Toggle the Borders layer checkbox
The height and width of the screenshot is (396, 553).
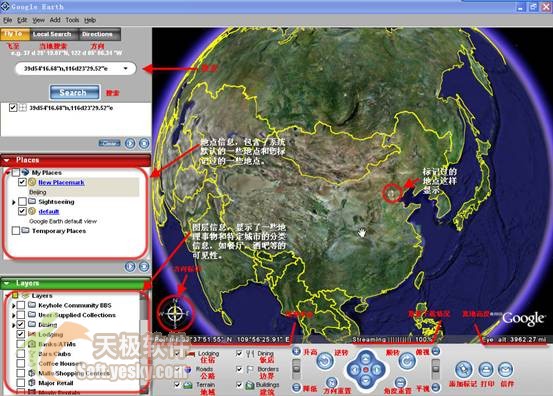coord(239,369)
